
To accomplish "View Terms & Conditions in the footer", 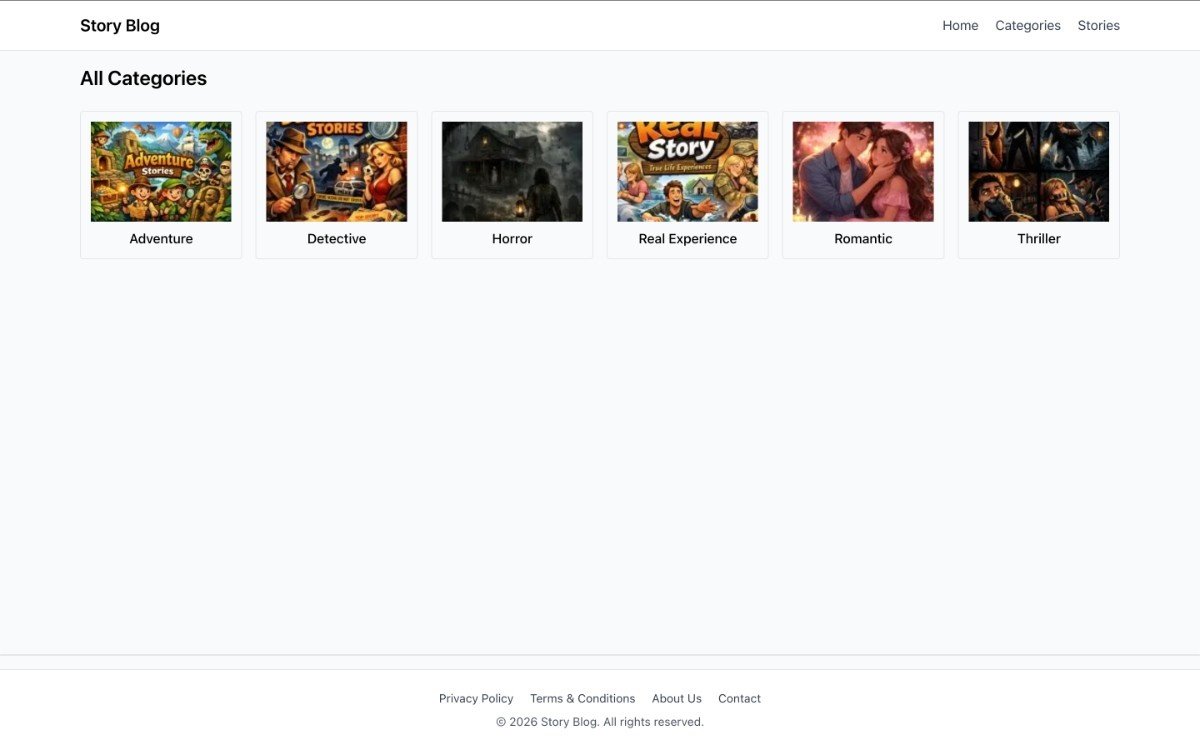I will [582, 699].
